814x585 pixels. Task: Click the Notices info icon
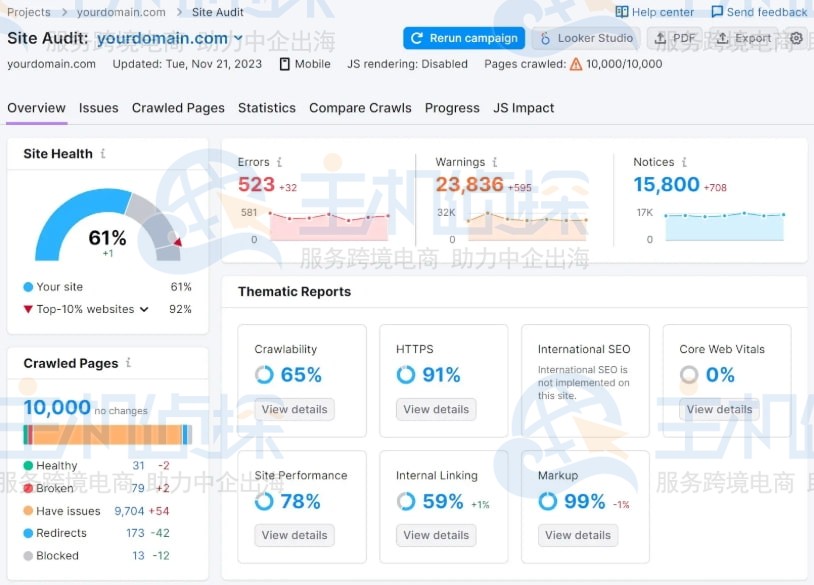point(684,162)
